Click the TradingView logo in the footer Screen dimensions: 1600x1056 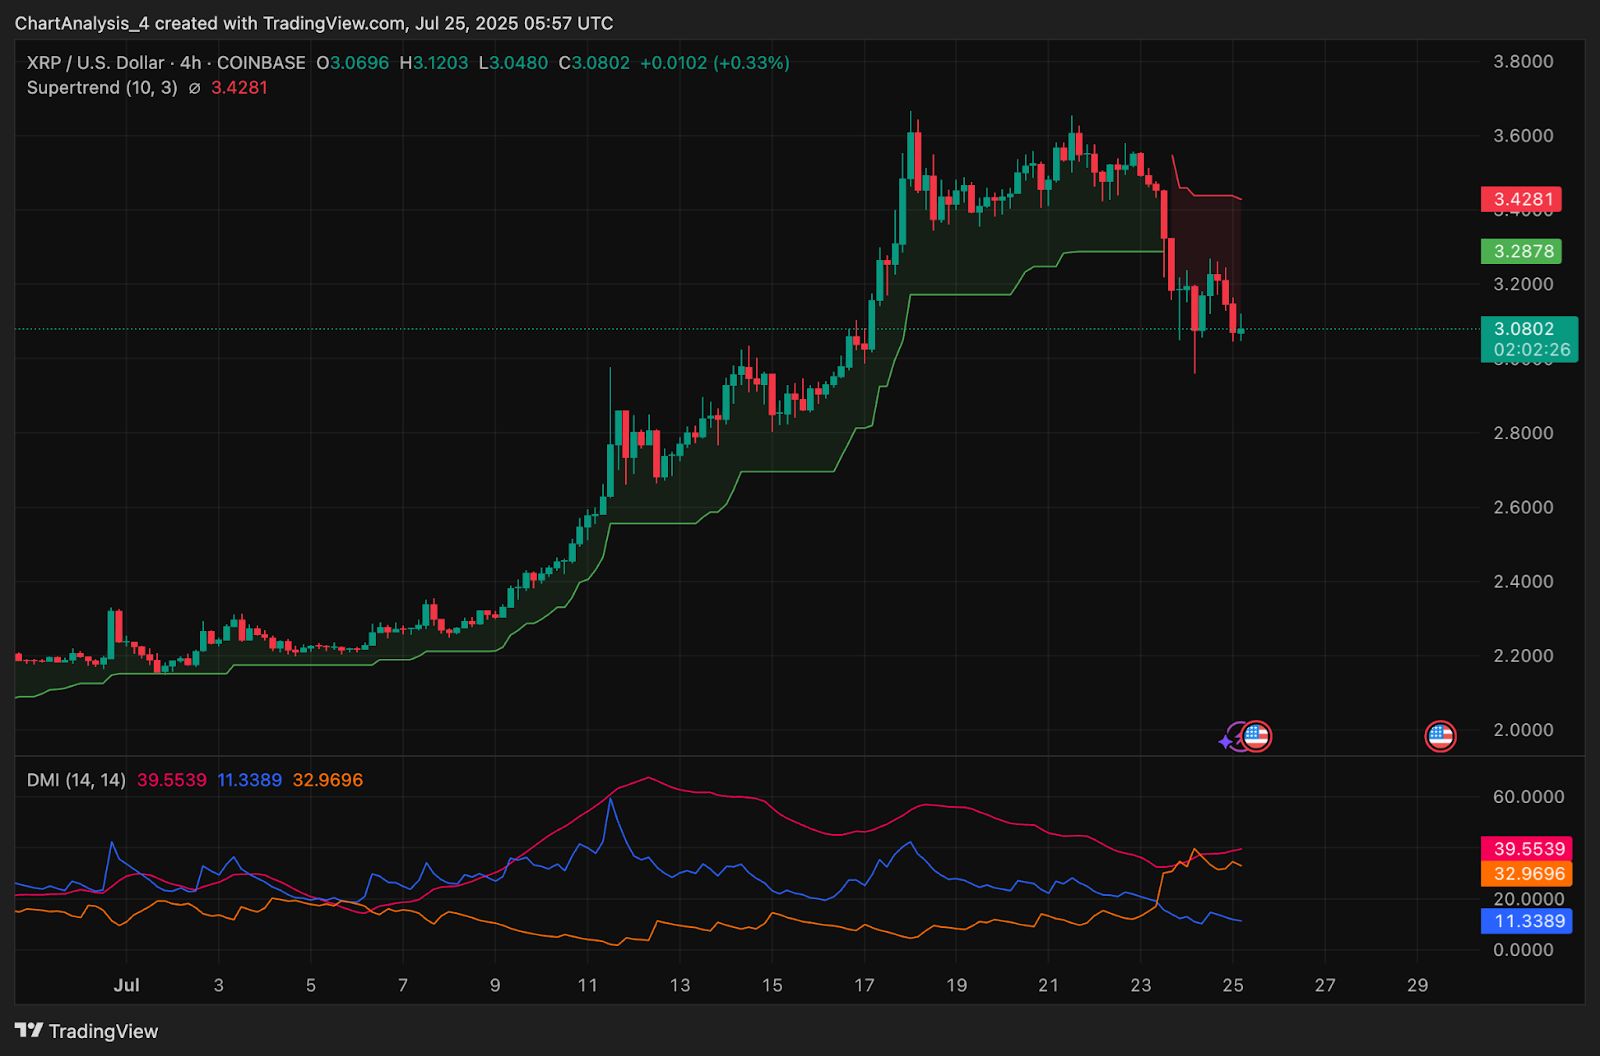(x=87, y=1031)
